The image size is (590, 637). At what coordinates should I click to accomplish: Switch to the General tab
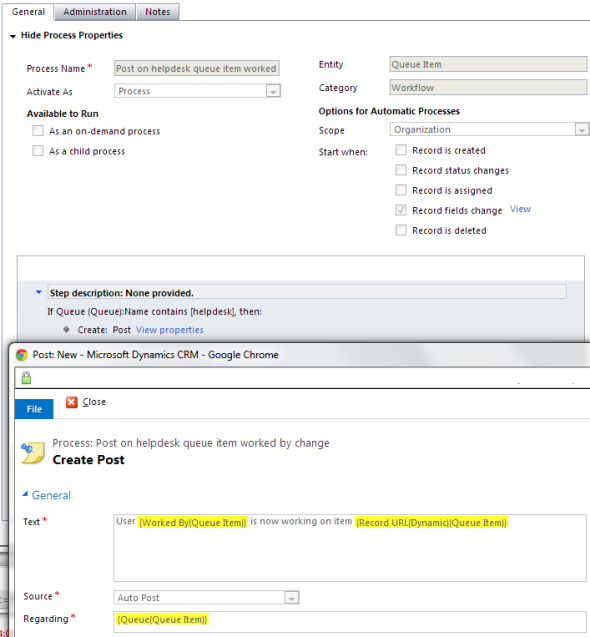pos(28,12)
